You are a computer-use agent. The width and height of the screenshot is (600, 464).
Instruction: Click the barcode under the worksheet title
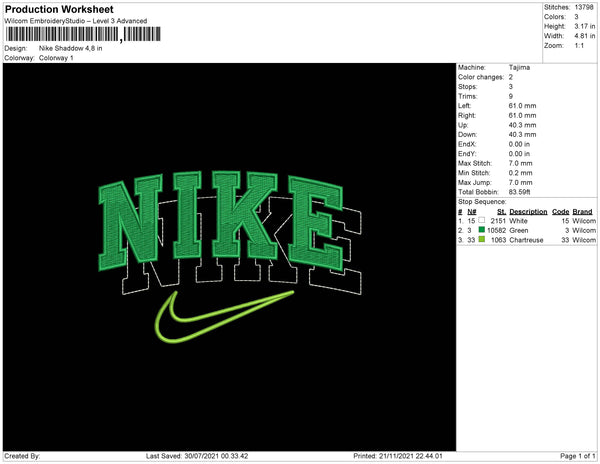tap(83, 34)
